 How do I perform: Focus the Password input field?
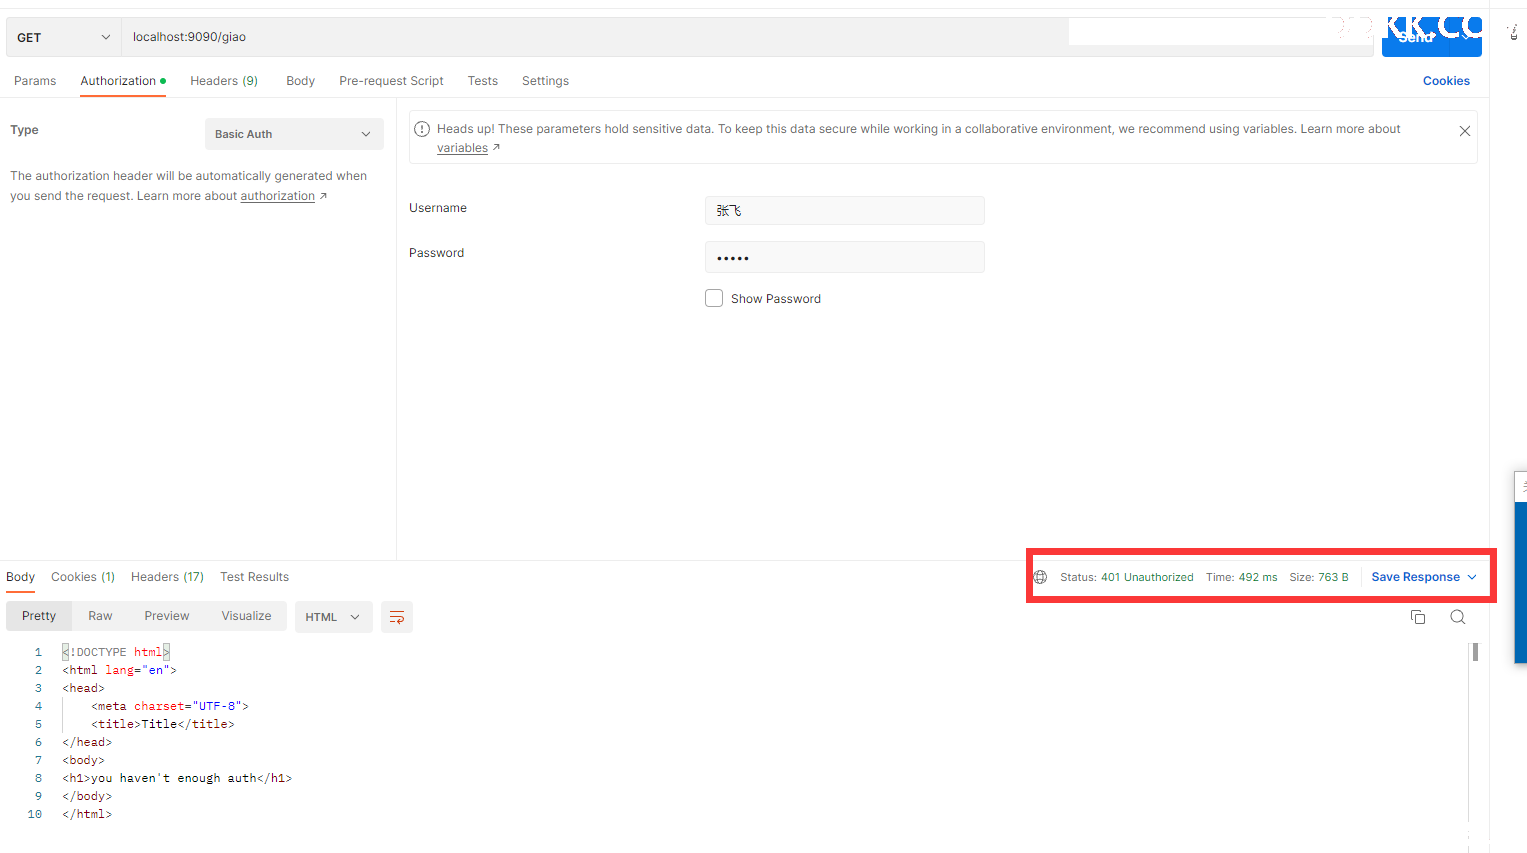click(845, 257)
